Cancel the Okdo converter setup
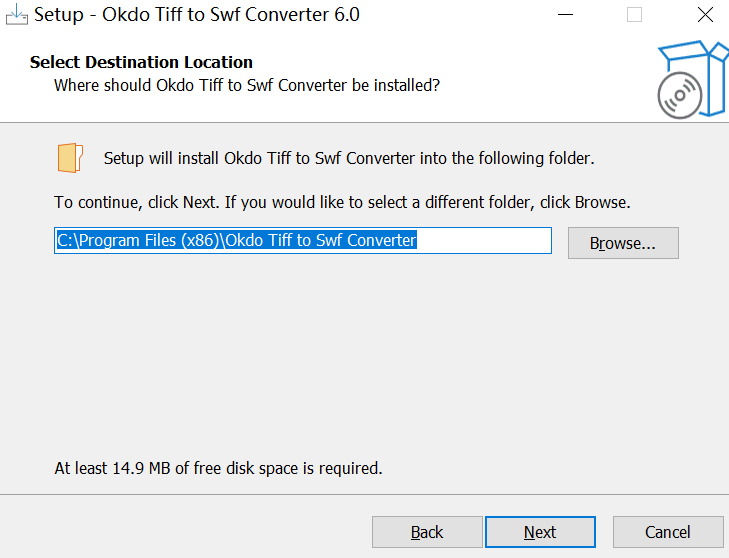This screenshot has height=558, width=729. [x=667, y=532]
